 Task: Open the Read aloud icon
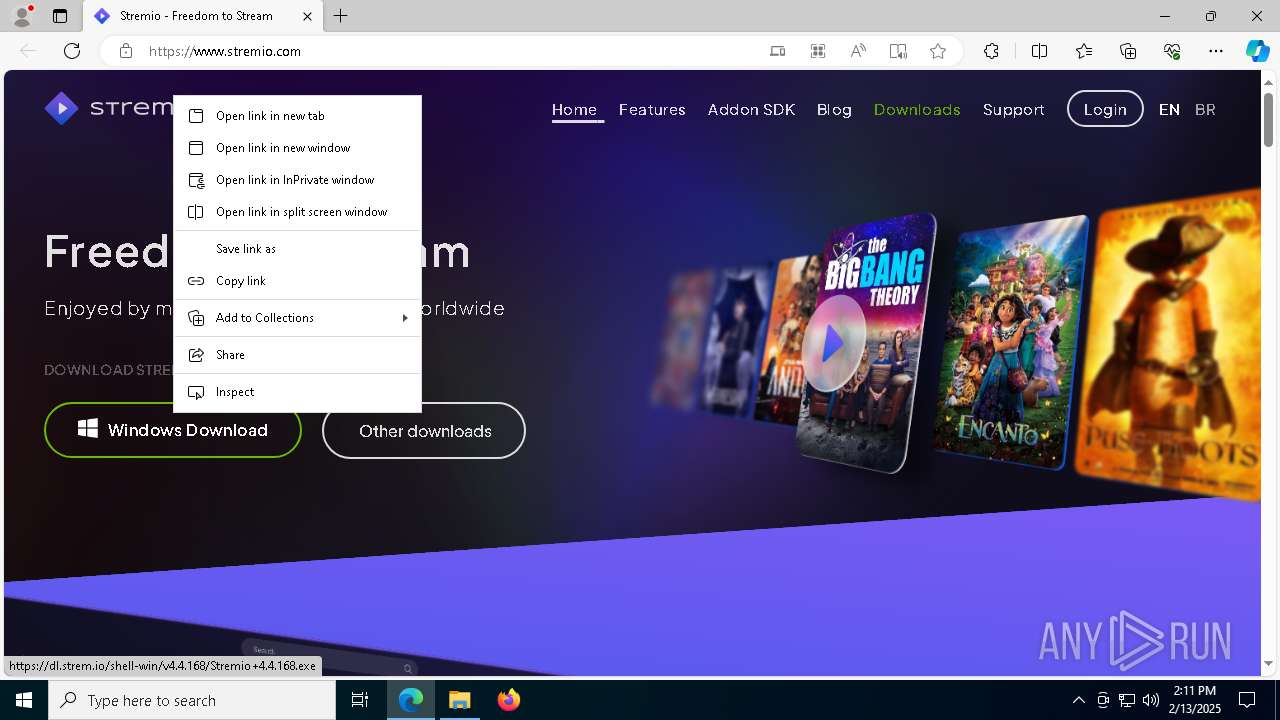coord(858,51)
